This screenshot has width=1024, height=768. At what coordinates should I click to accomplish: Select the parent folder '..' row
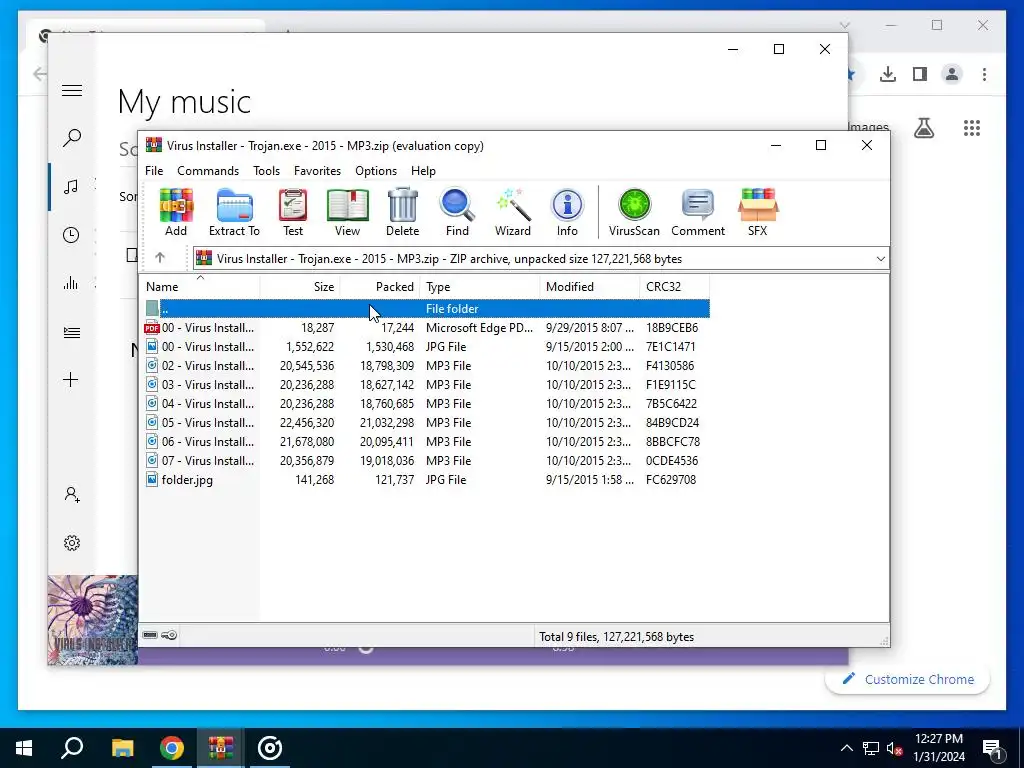pos(425,308)
